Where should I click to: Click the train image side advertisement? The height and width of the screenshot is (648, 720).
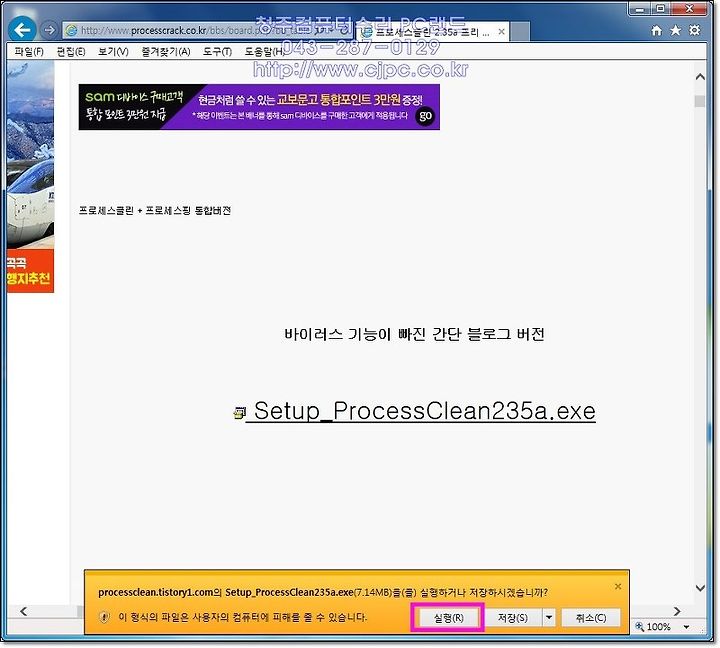click(30, 155)
